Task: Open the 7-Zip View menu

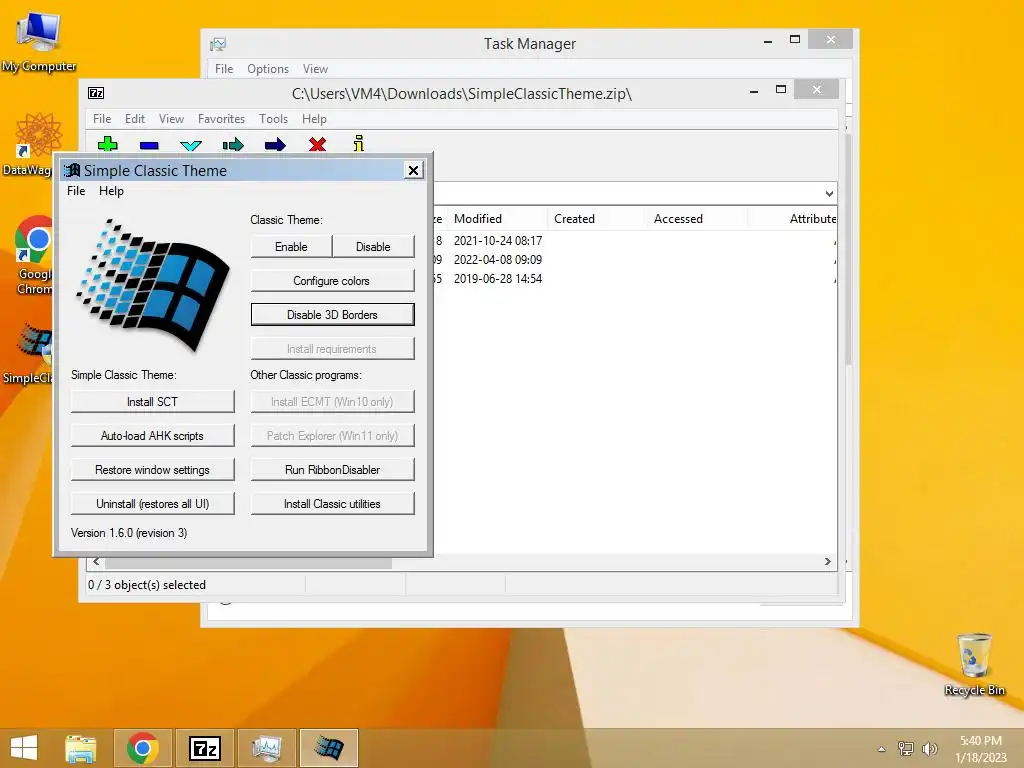Action: coord(171,119)
